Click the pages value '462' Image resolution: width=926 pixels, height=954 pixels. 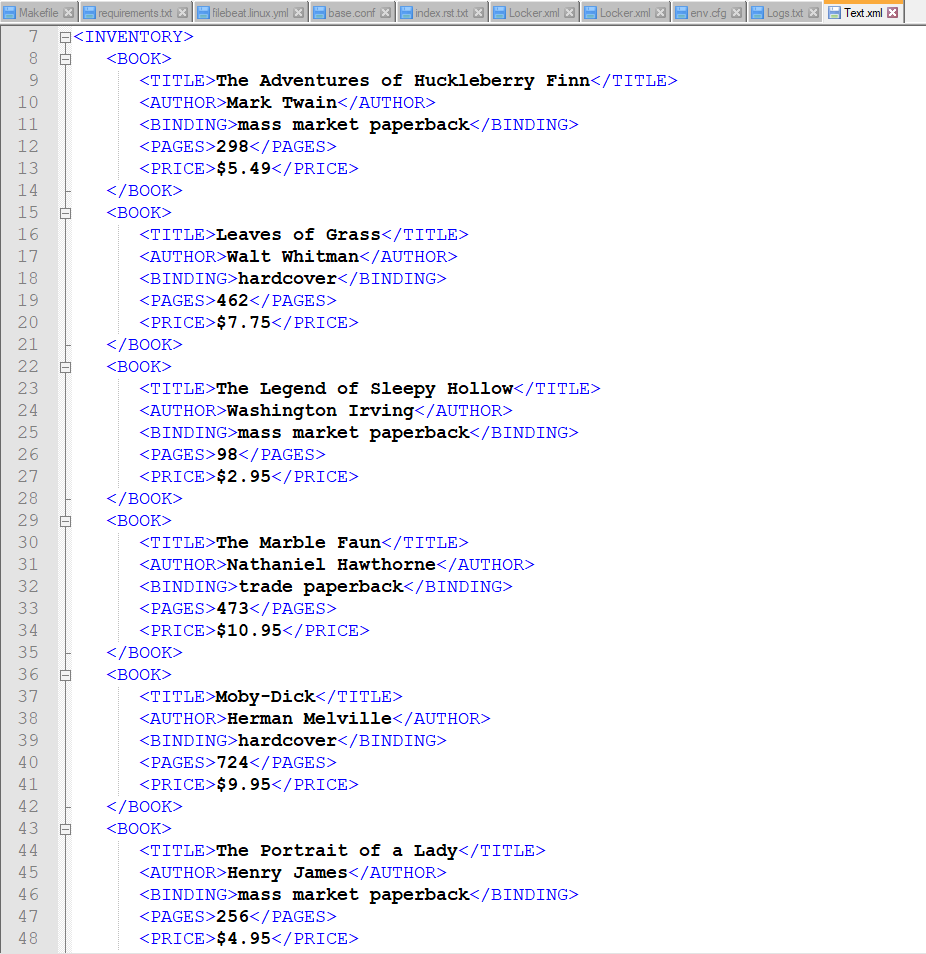232,301
